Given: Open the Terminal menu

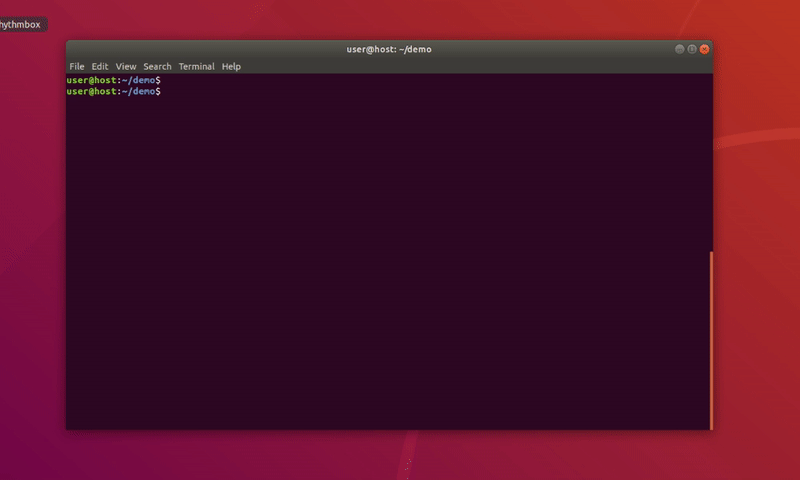Looking at the screenshot, I should tap(196, 66).
